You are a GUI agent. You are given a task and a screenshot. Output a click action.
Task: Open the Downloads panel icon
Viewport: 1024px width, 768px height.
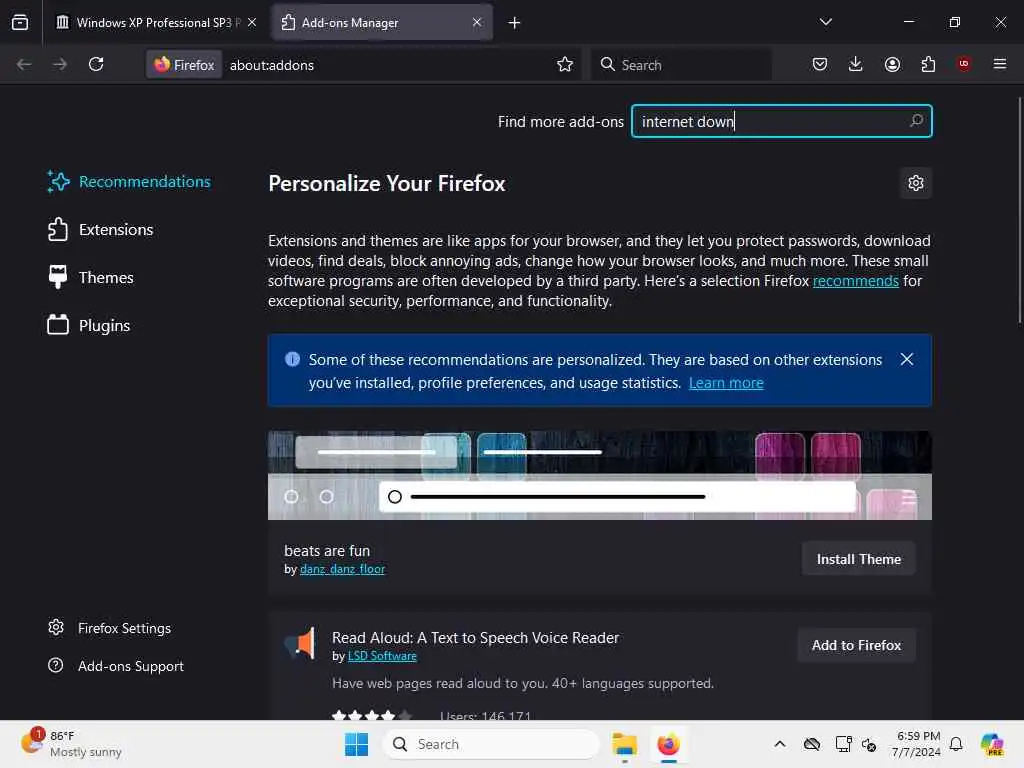(856, 64)
